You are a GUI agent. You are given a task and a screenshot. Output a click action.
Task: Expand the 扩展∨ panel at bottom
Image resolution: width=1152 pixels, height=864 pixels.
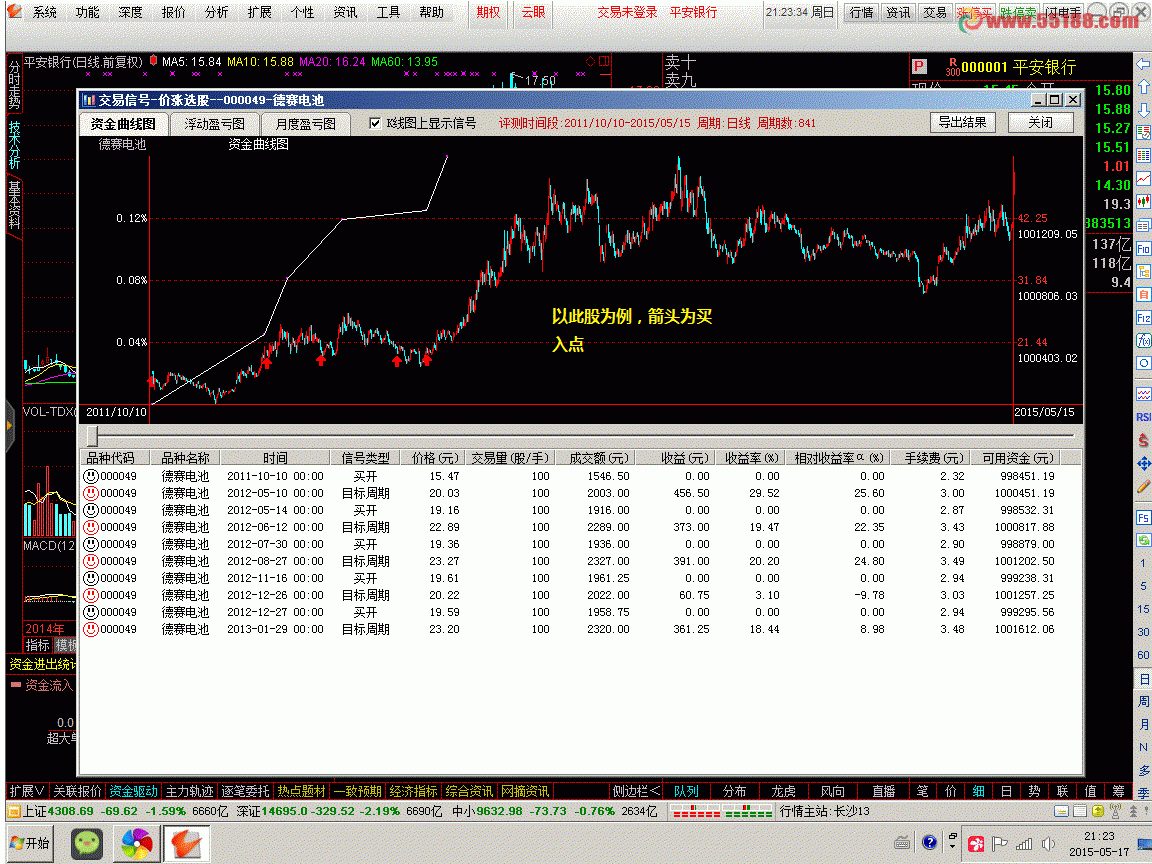[x=26, y=791]
